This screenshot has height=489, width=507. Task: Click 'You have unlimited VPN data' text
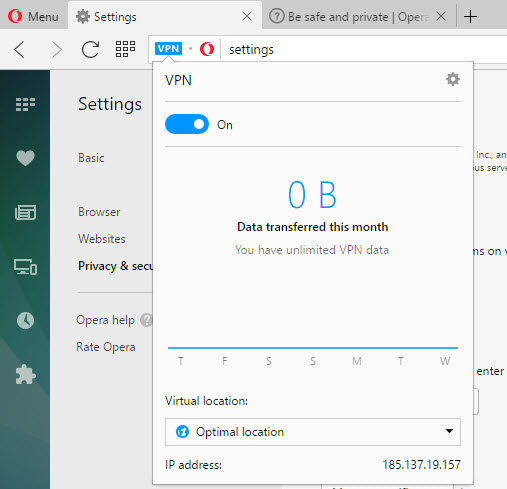click(312, 250)
